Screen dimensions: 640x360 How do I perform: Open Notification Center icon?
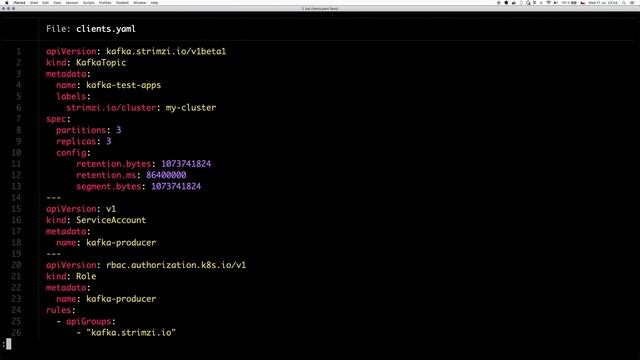[x=631, y=2]
